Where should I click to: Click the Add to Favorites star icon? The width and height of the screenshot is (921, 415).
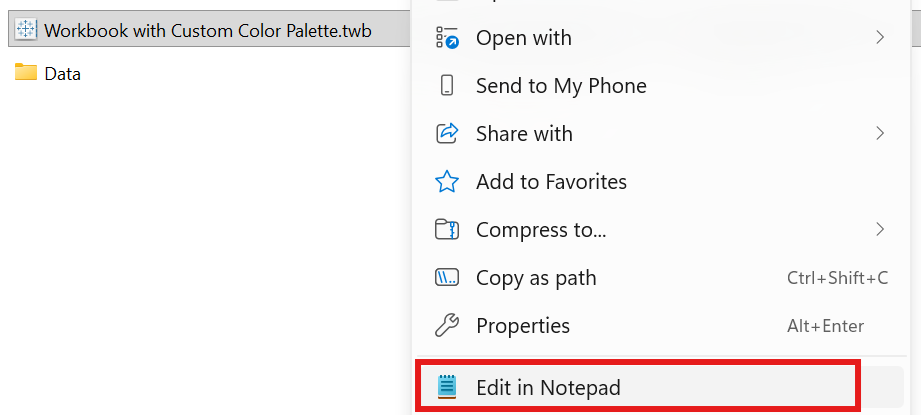click(447, 182)
